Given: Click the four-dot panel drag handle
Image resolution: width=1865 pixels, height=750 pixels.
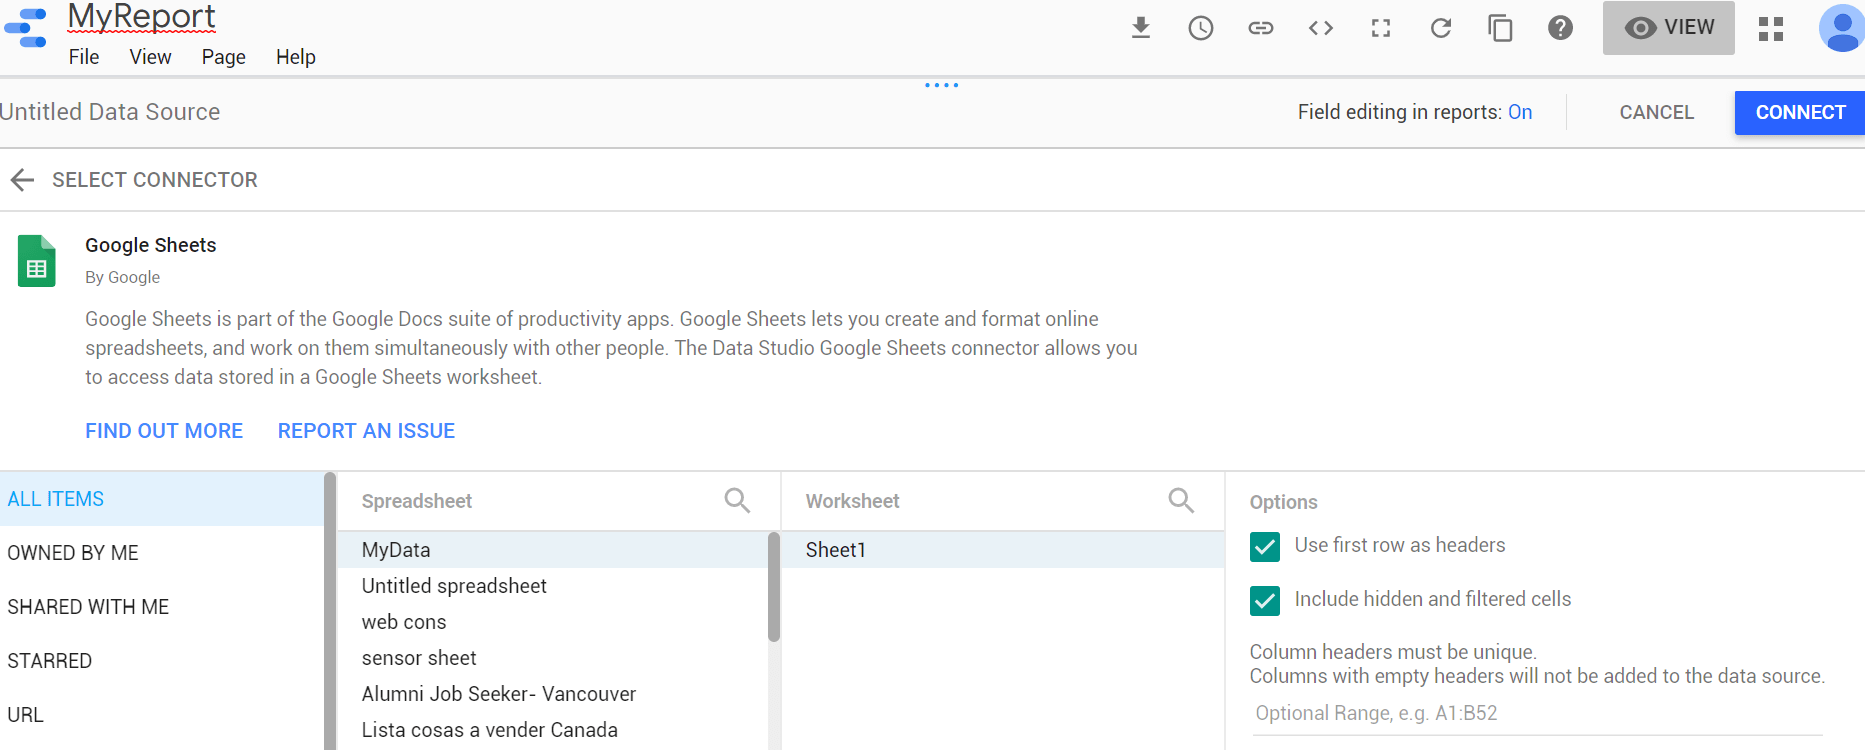Looking at the screenshot, I should (x=941, y=85).
